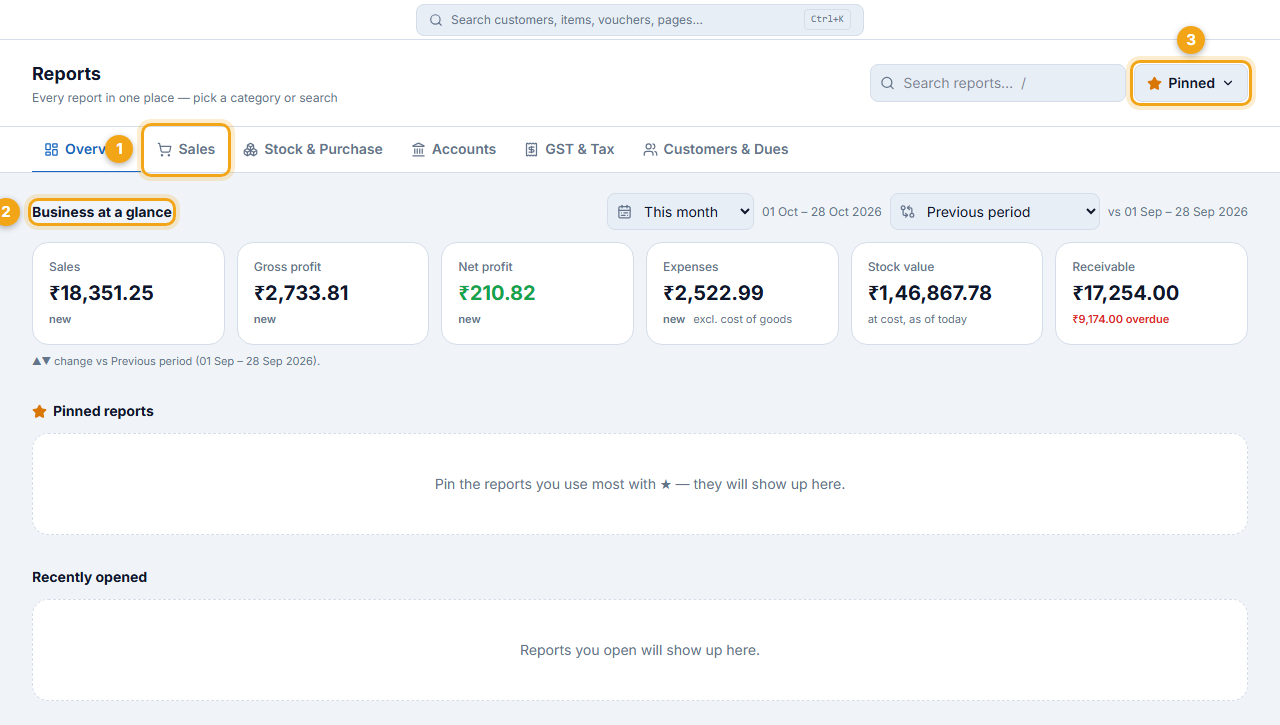The height and width of the screenshot is (725, 1280).
Task: Click the star icon beside Pinned reports
Action: (x=40, y=411)
